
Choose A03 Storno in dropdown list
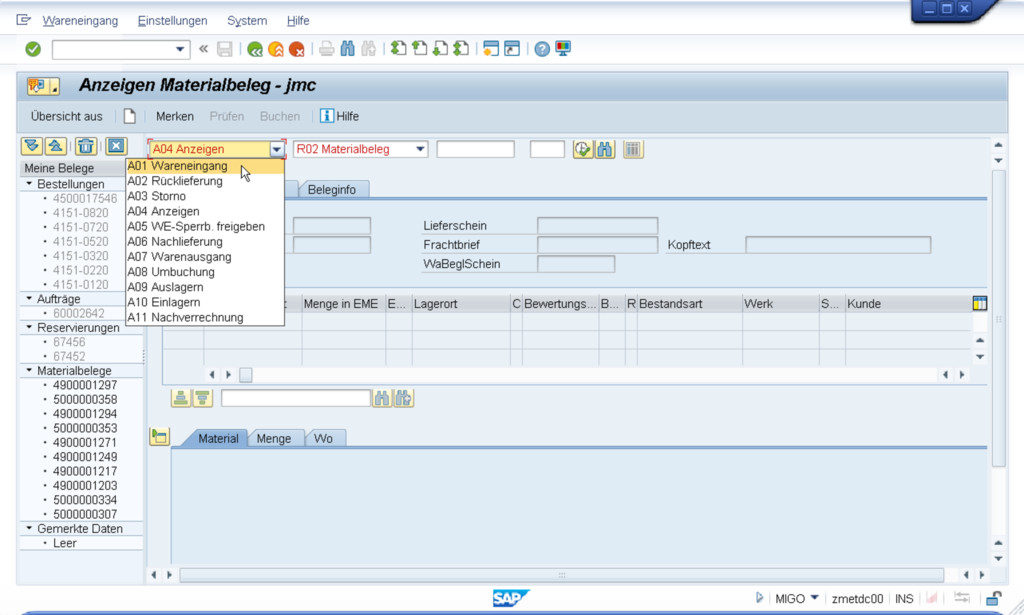[x=156, y=196]
